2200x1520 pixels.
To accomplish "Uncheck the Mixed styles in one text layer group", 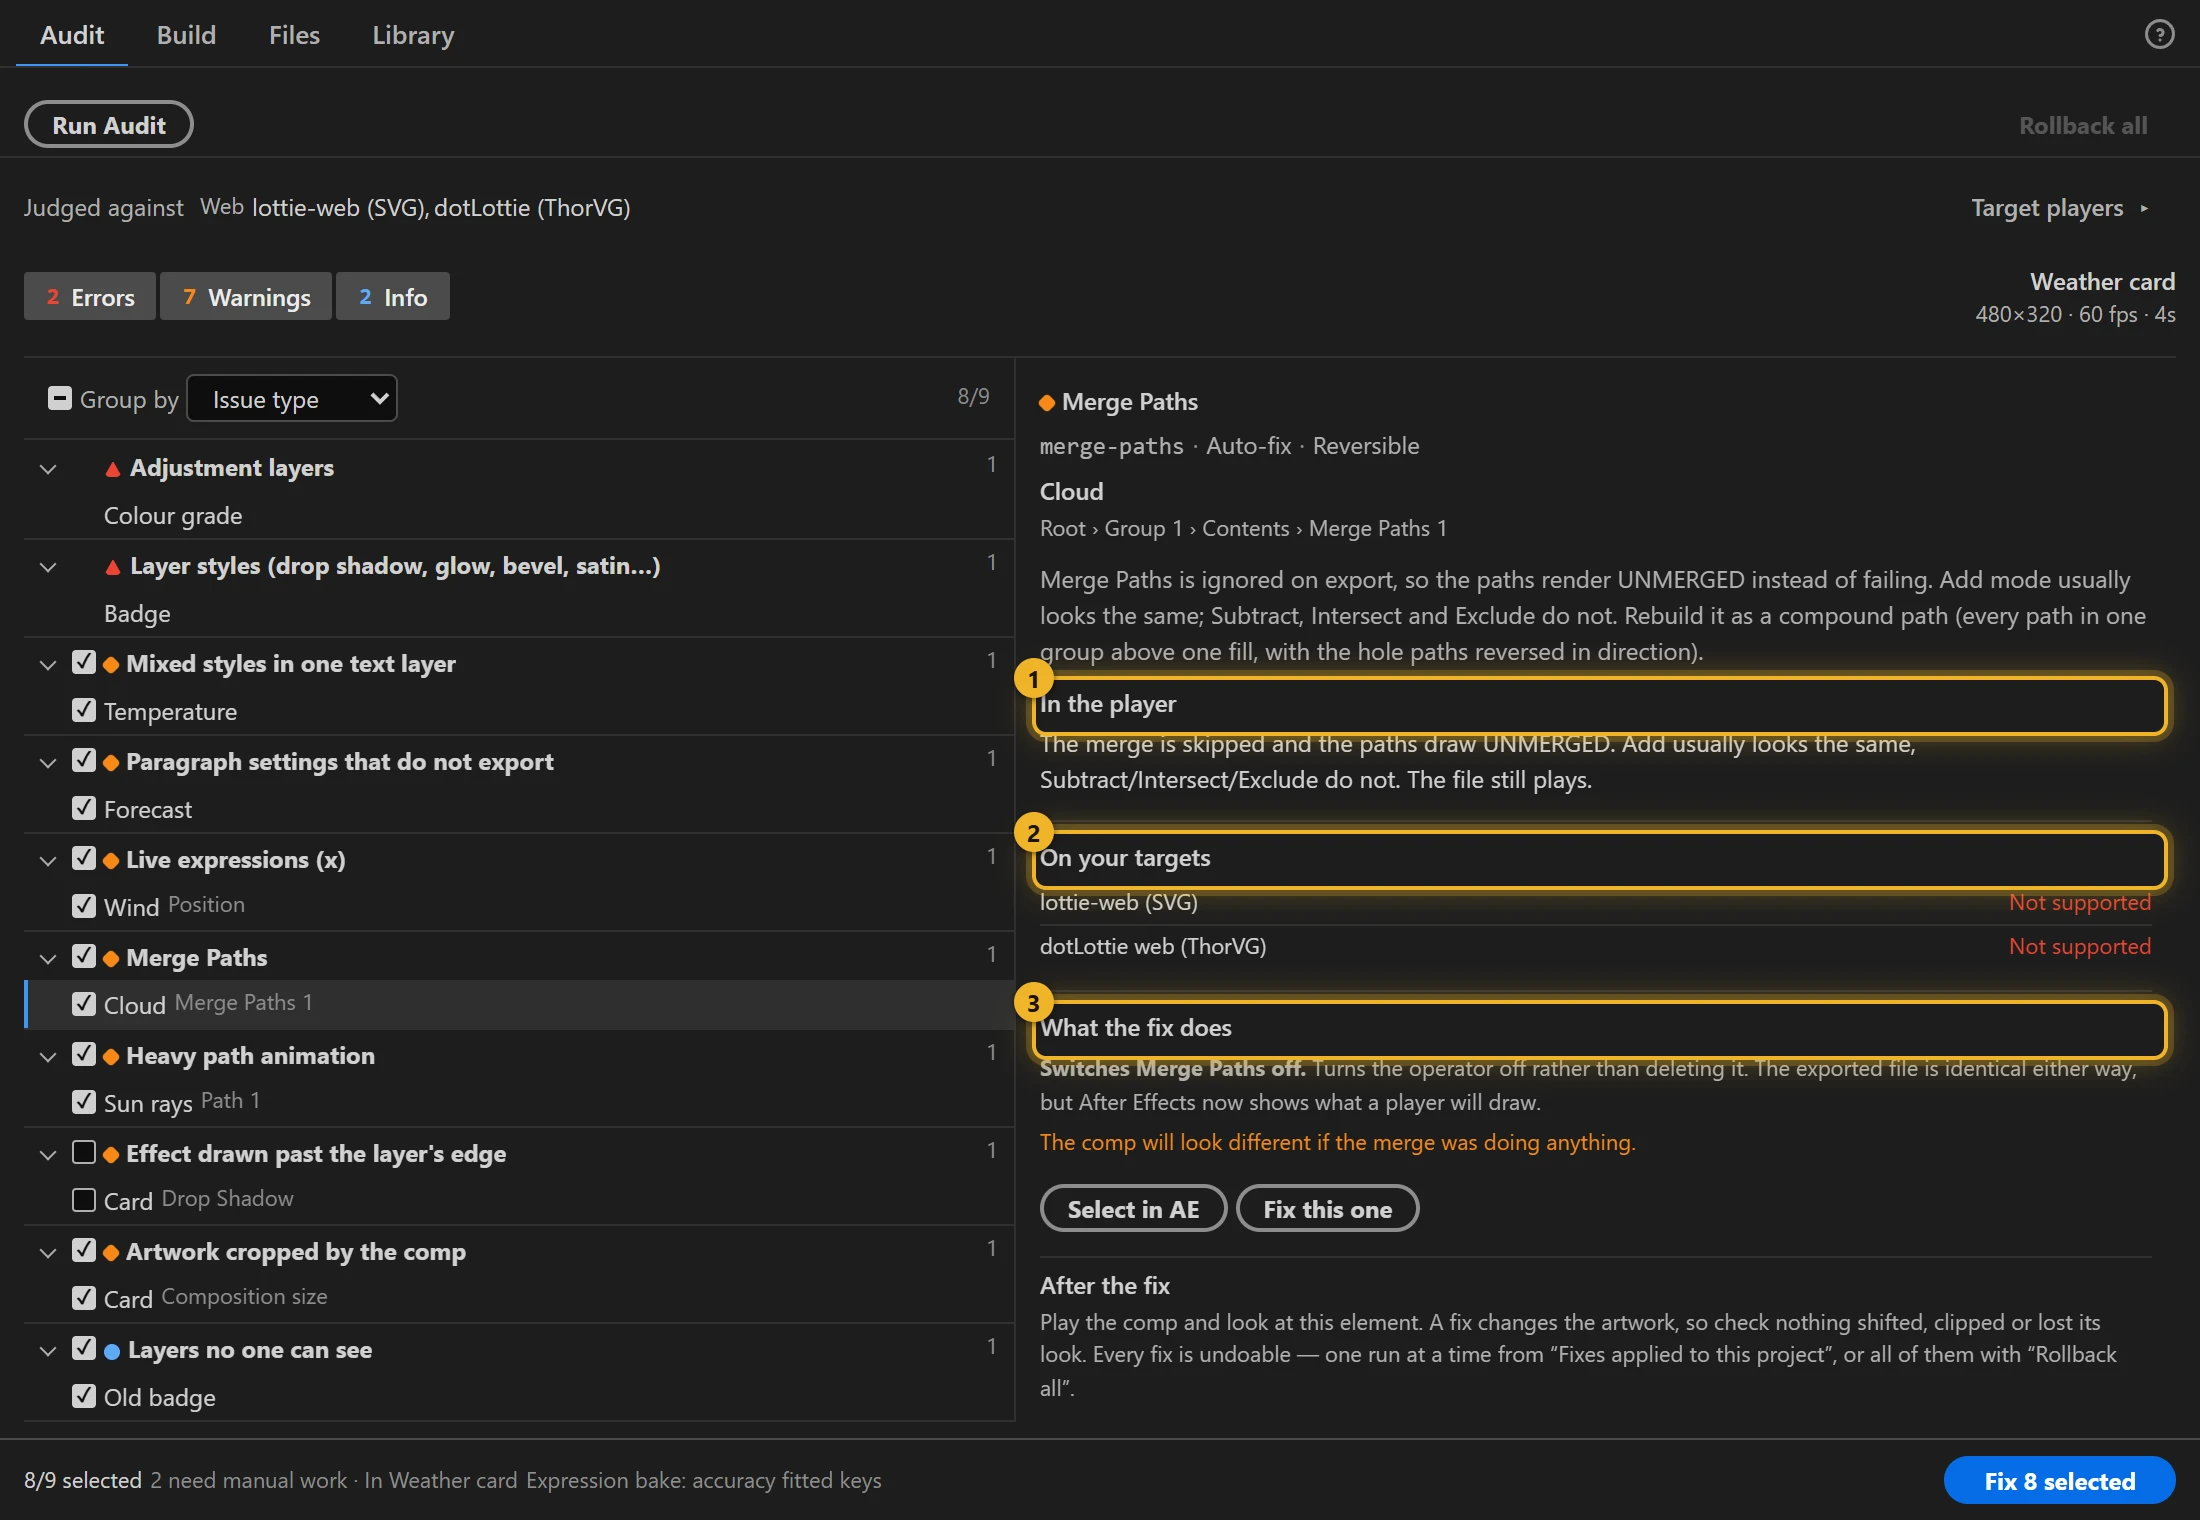I will [x=84, y=663].
